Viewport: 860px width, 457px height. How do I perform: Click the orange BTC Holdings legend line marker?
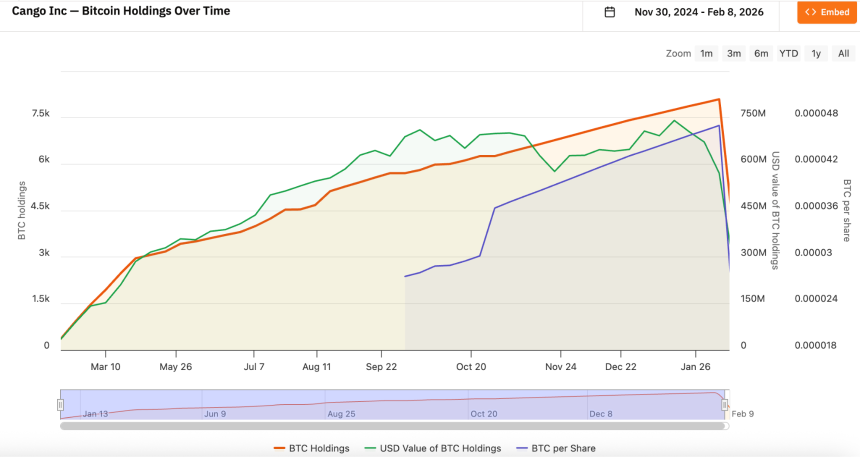click(x=279, y=448)
